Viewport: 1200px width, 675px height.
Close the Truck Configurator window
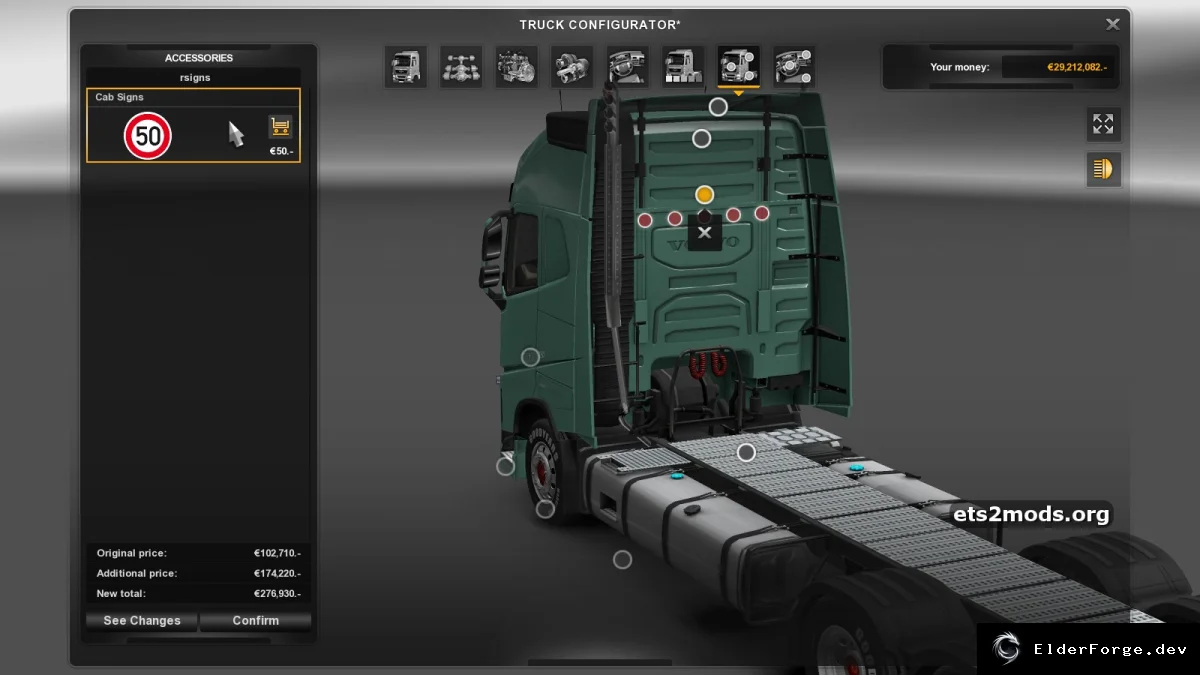[1112, 24]
